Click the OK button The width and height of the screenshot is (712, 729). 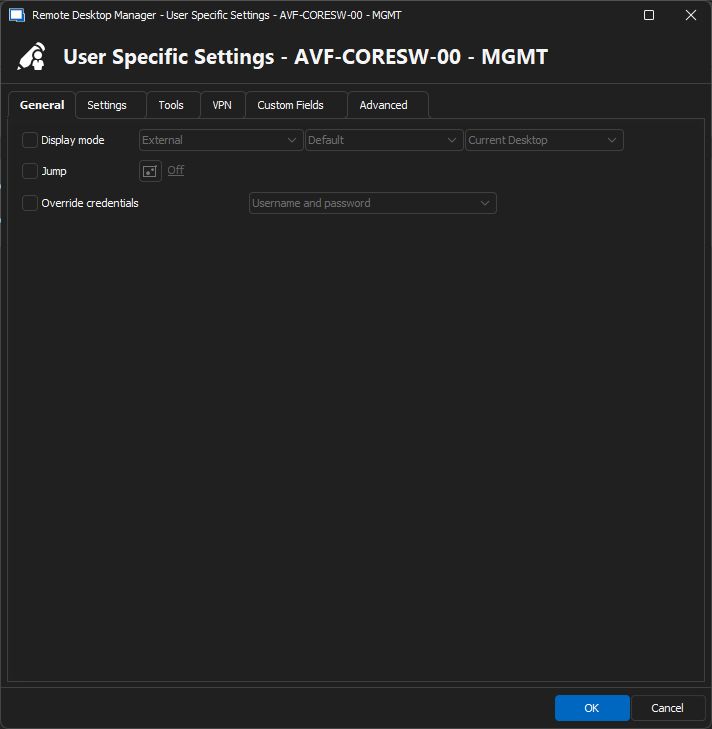592,708
